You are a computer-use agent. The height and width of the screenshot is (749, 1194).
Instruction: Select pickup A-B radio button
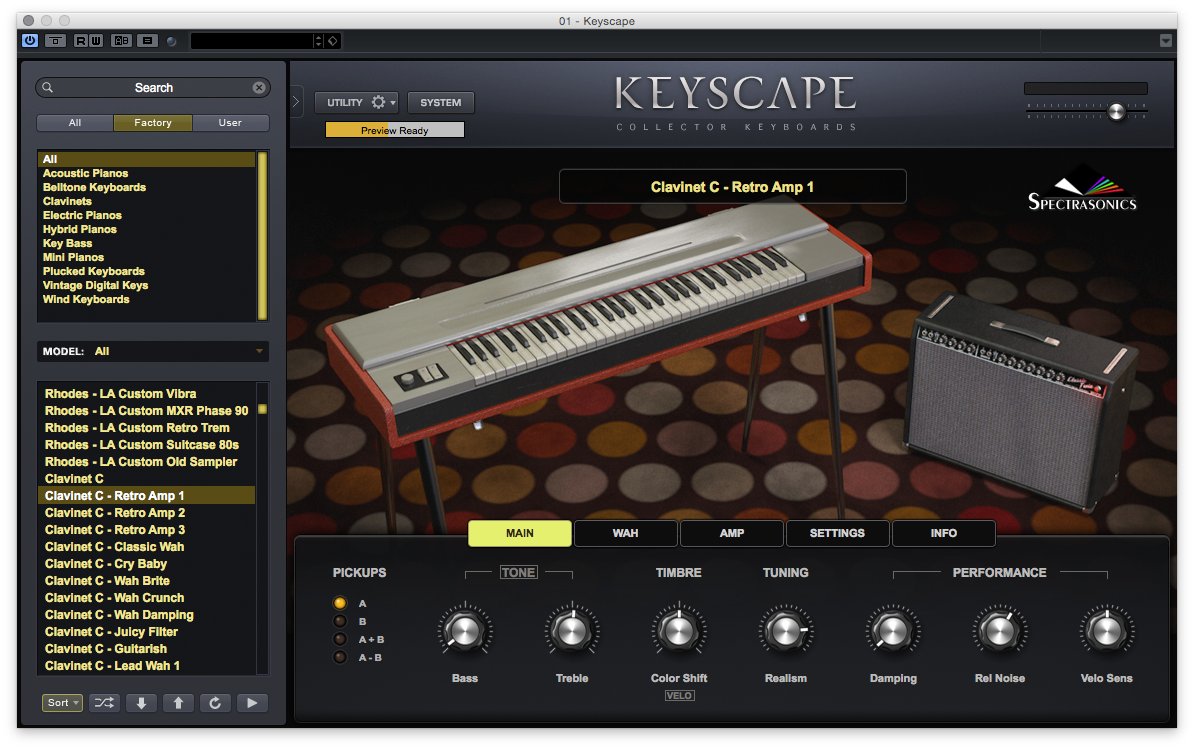[340, 657]
